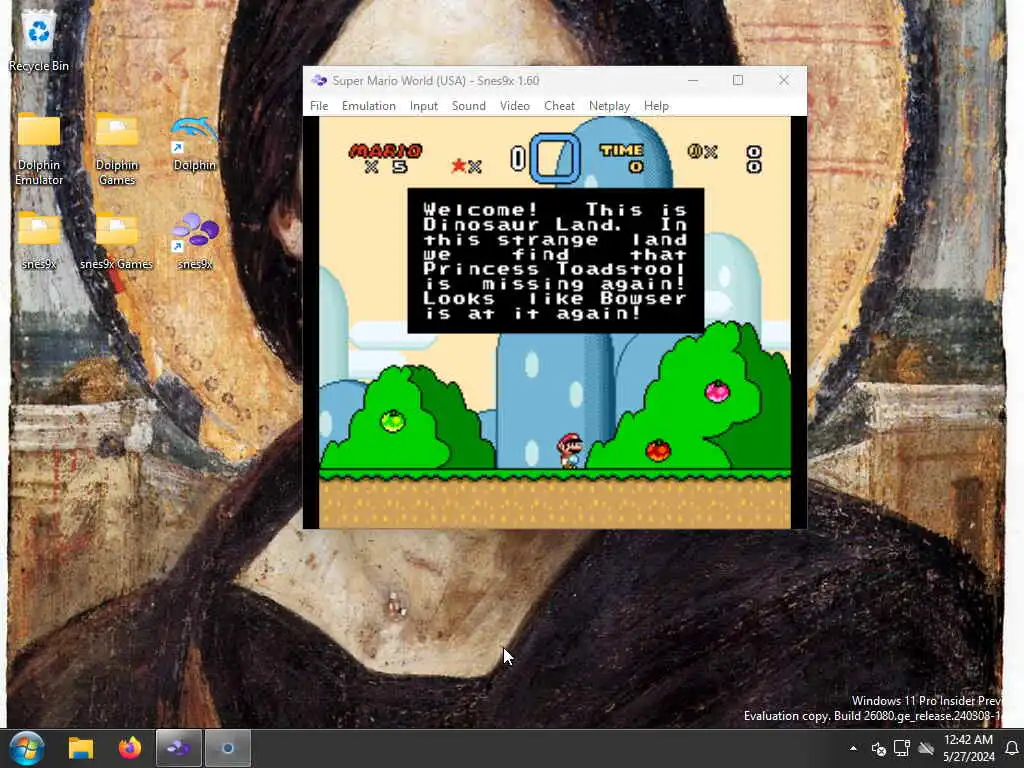This screenshot has width=1024, height=768.
Task: Select the Dolphin Games folder icon
Action: click(116, 149)
